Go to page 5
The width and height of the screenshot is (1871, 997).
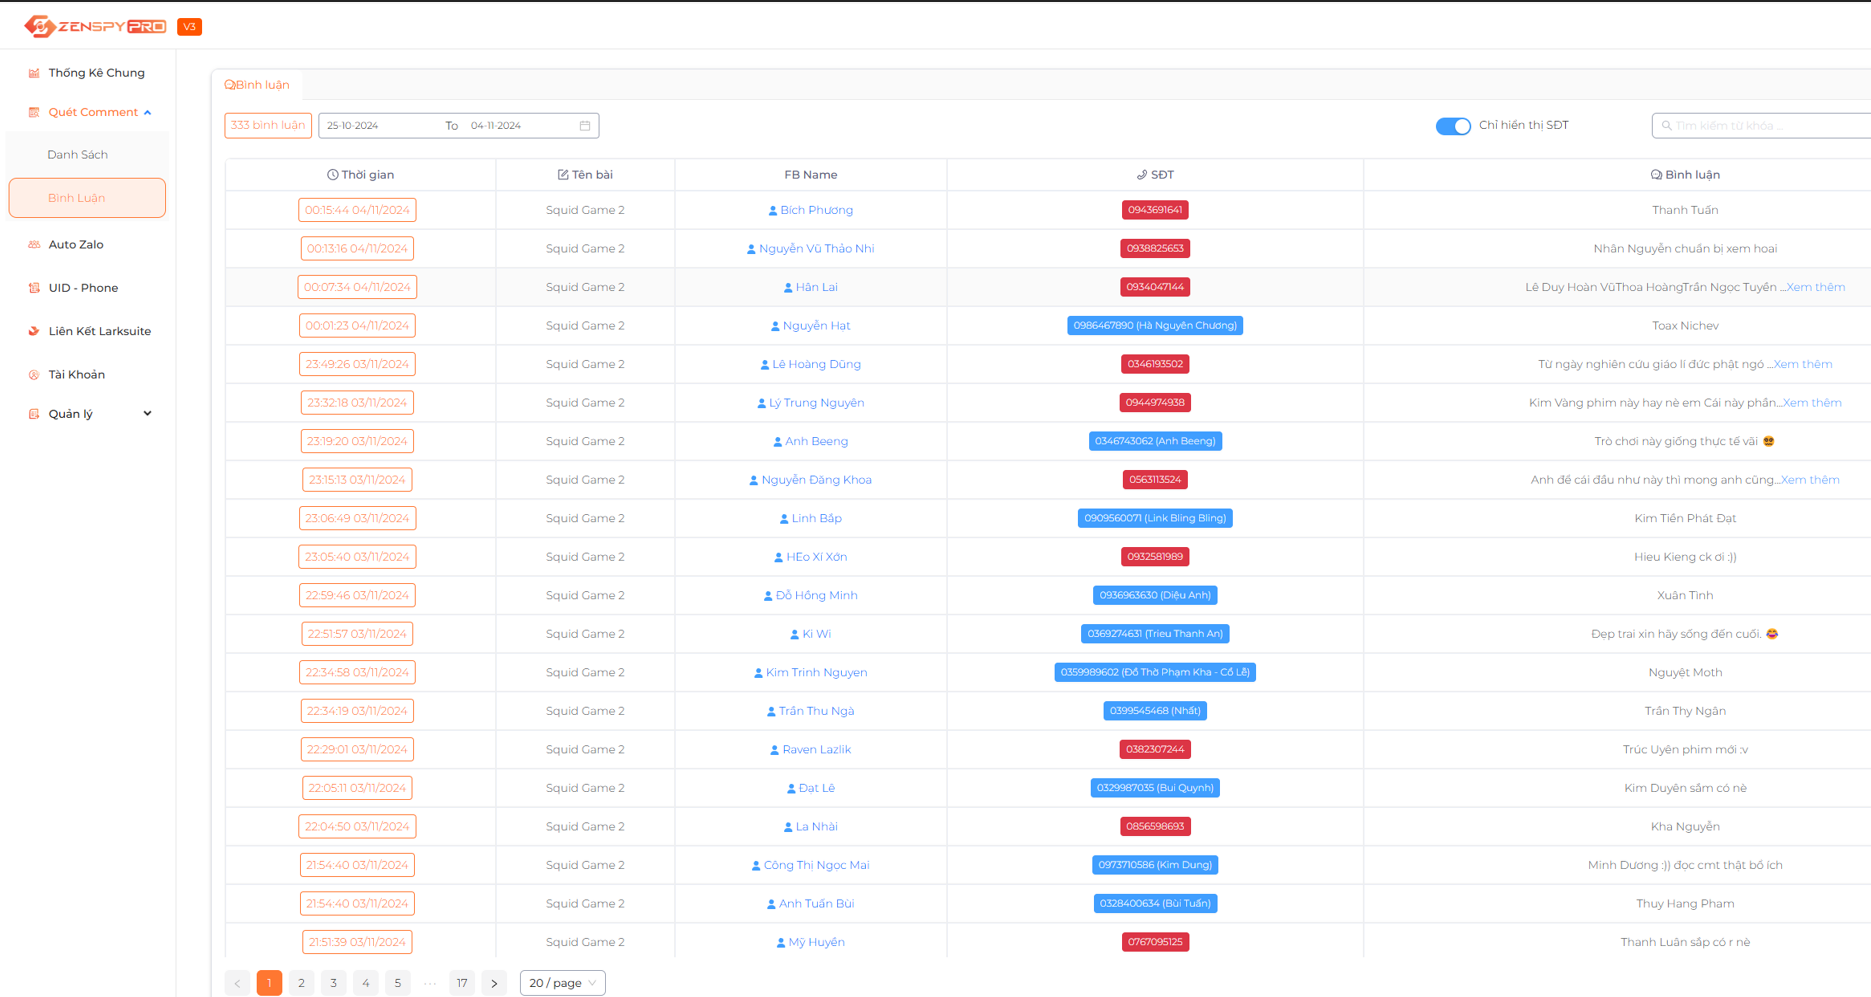pos(397,983)
